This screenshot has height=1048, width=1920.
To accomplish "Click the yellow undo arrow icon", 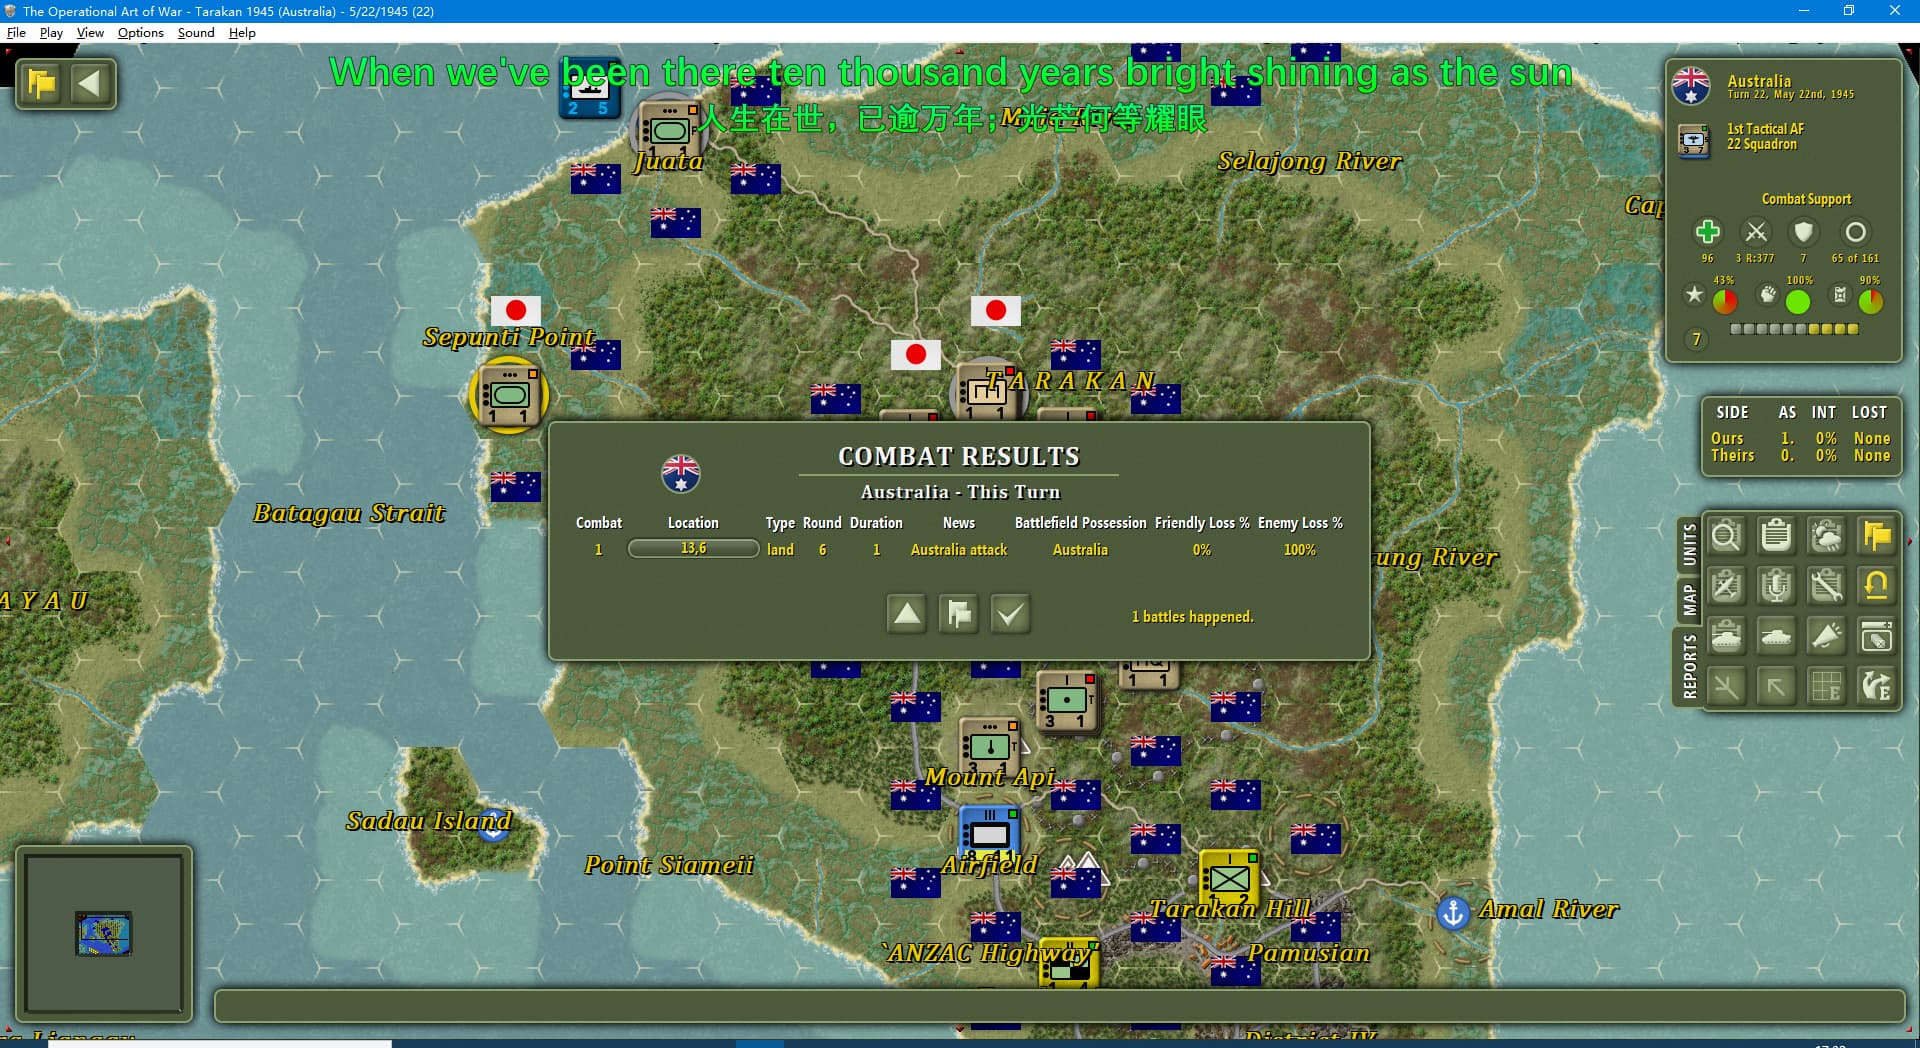I will click(x=1876, y=586).
